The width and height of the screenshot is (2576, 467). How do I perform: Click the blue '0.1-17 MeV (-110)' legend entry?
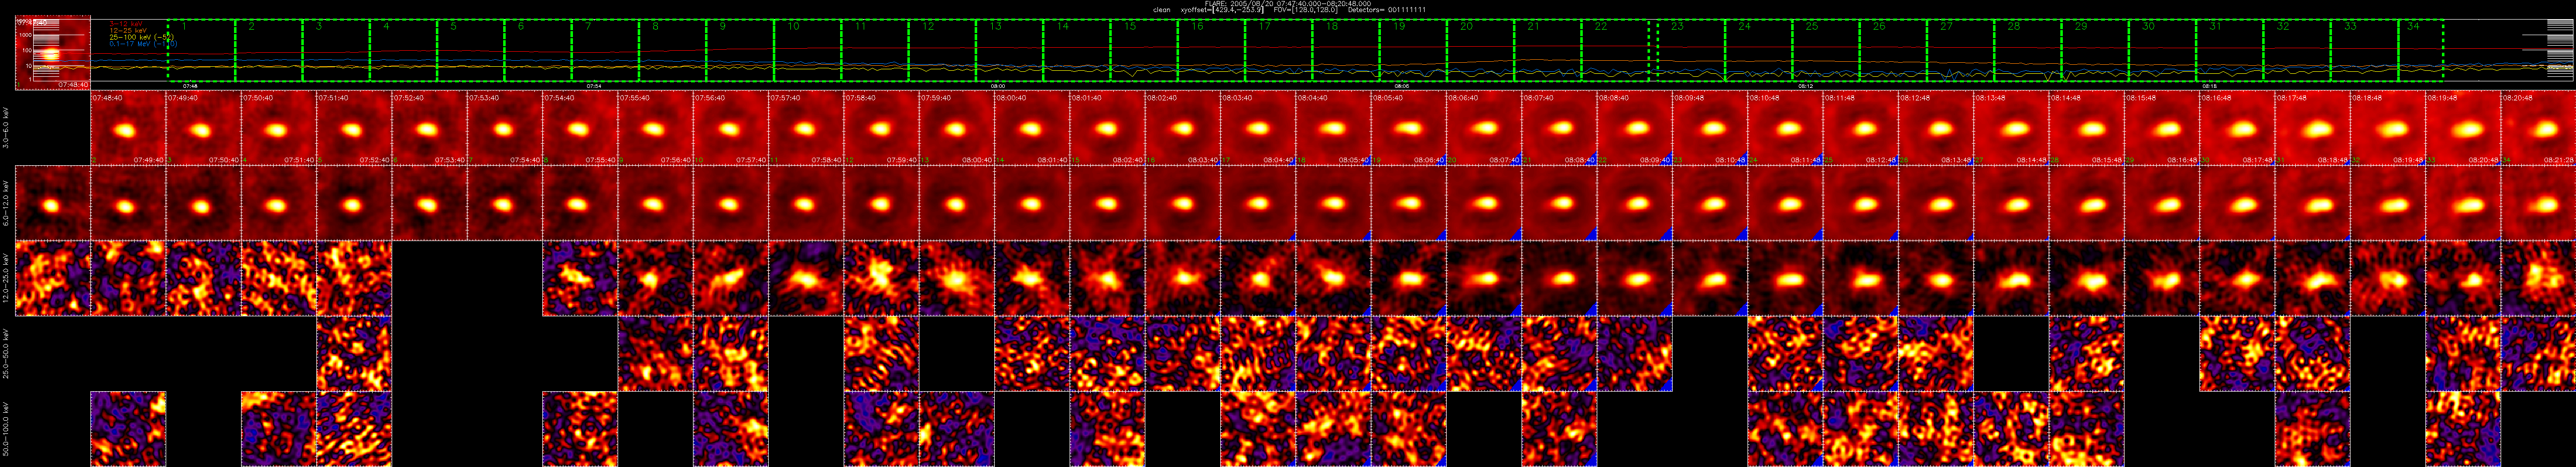coord(143,44)
